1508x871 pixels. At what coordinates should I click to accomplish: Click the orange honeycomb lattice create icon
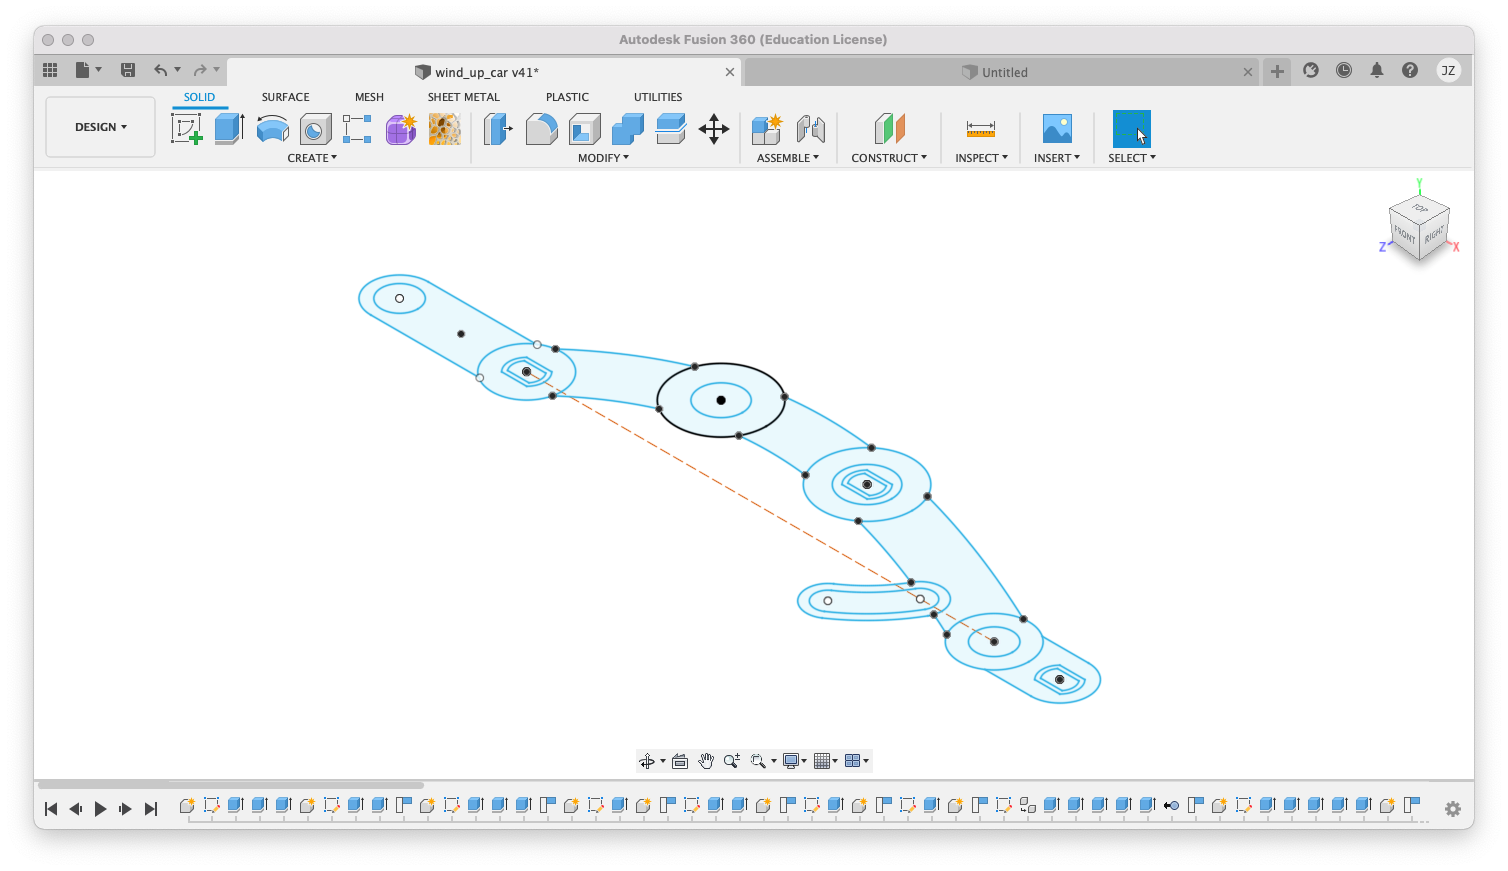[x=444, y=129]
